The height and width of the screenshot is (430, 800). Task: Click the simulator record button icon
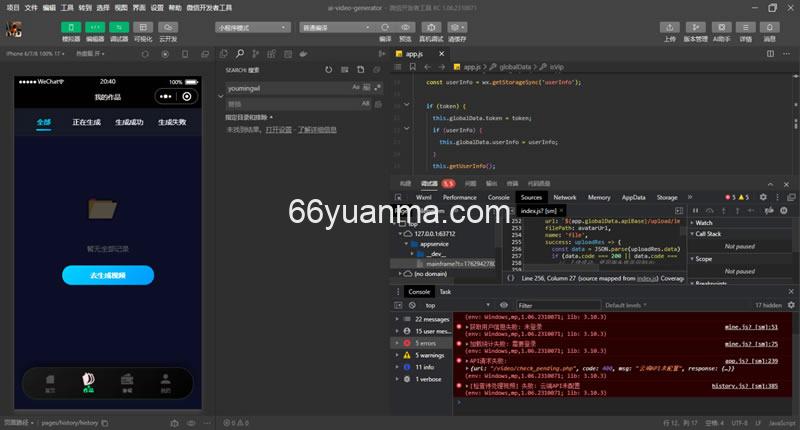[165, 54]
